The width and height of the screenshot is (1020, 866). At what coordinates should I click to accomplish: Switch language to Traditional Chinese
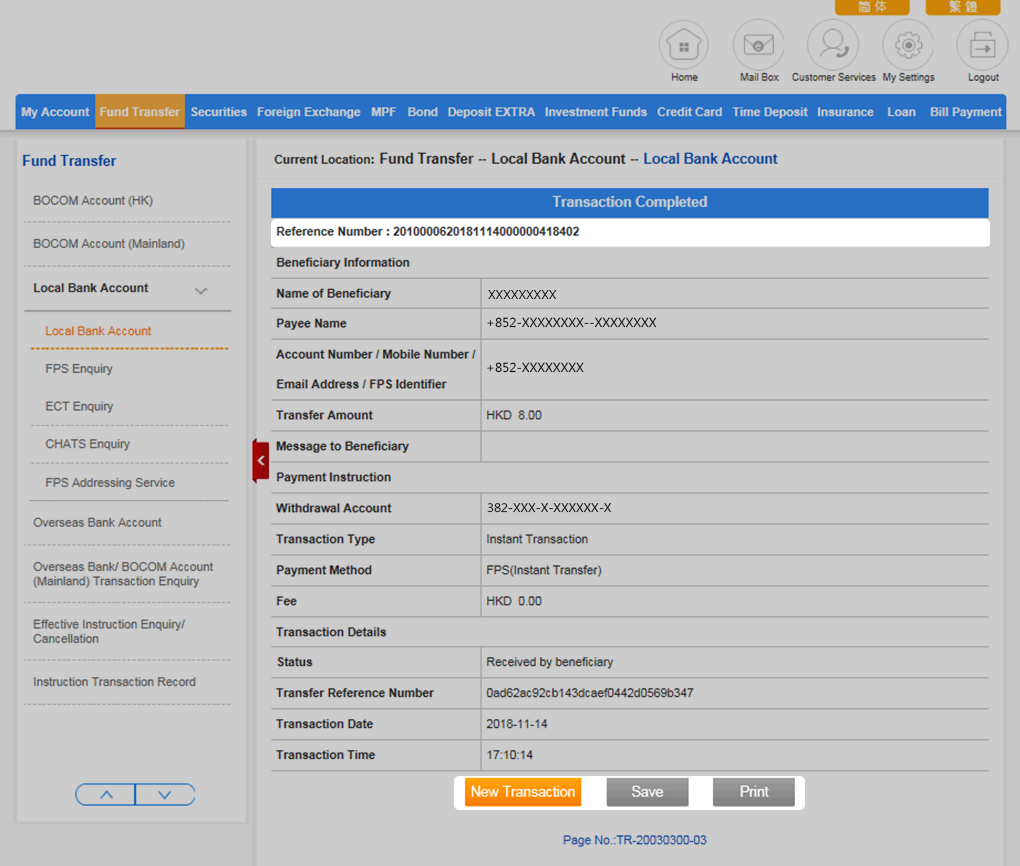tap(962, 7)
